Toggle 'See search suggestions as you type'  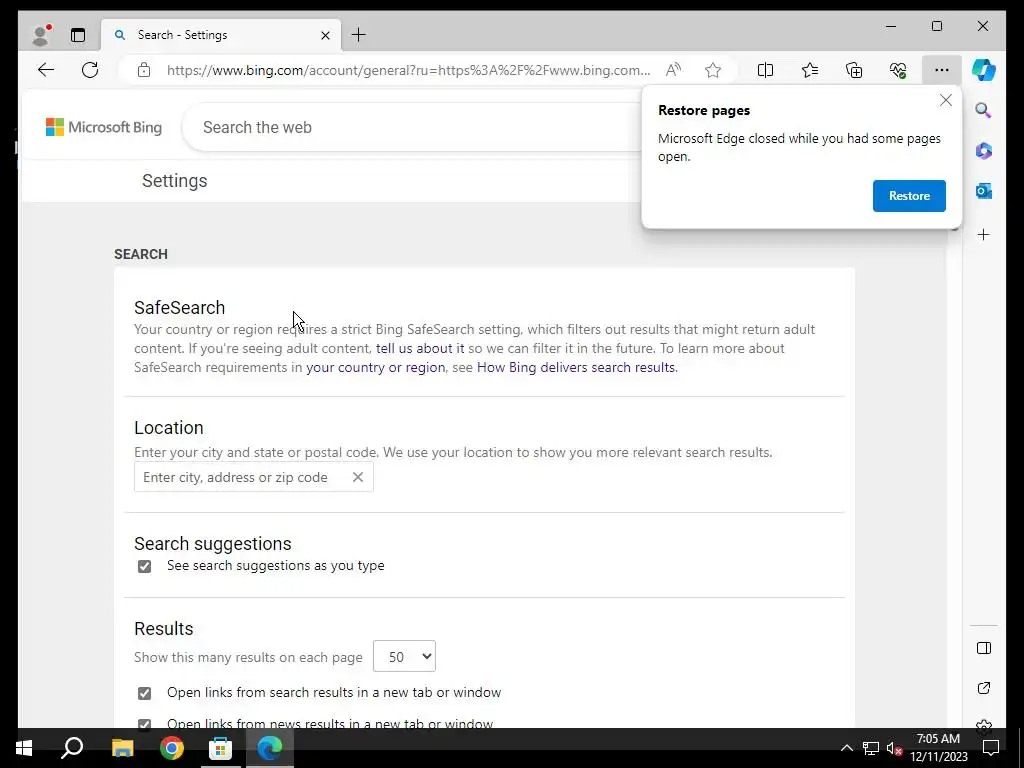(144, 566)
